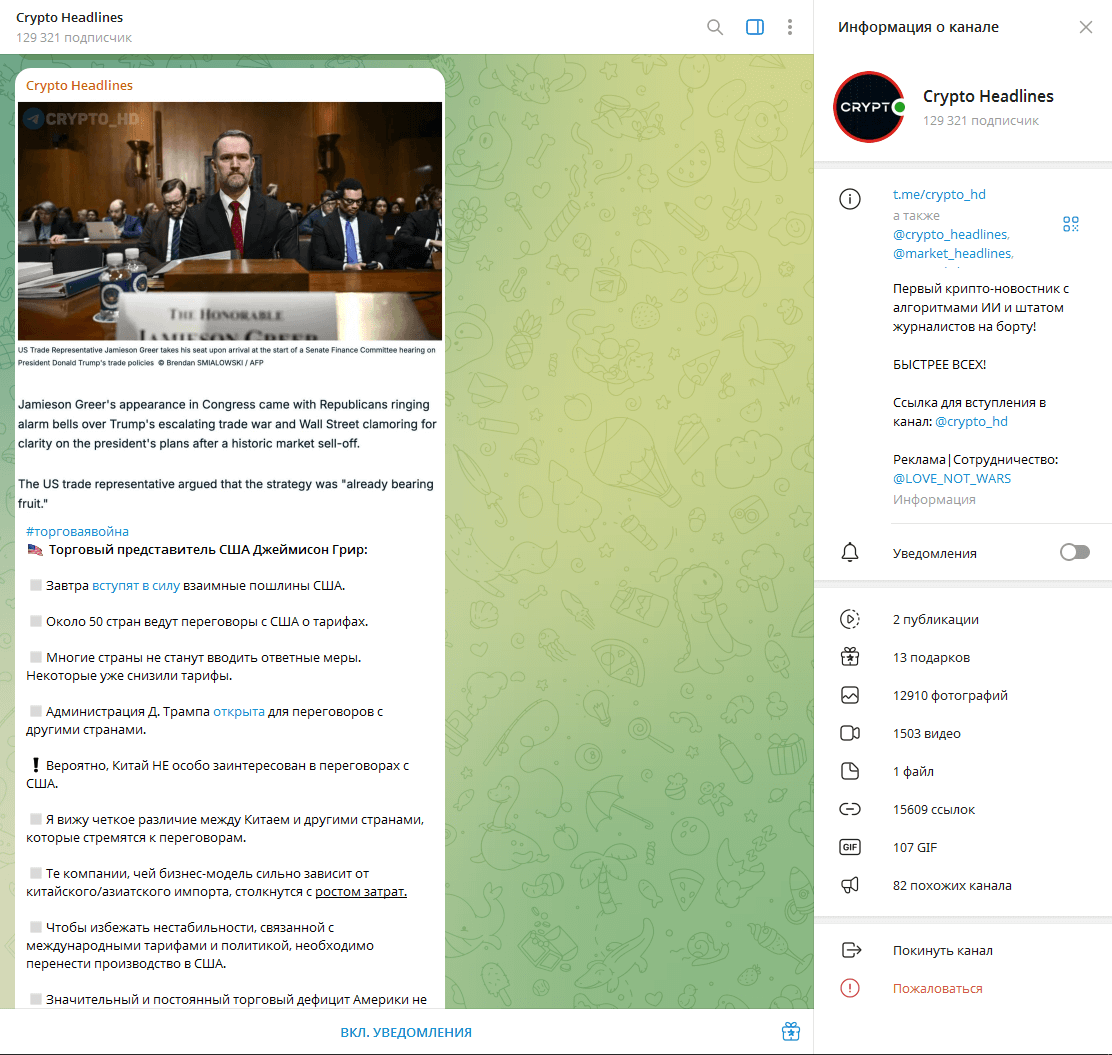The height and width of the screenshot is (1055, 1112).
Task: Select the 1503 видео row
Action: 963,733
